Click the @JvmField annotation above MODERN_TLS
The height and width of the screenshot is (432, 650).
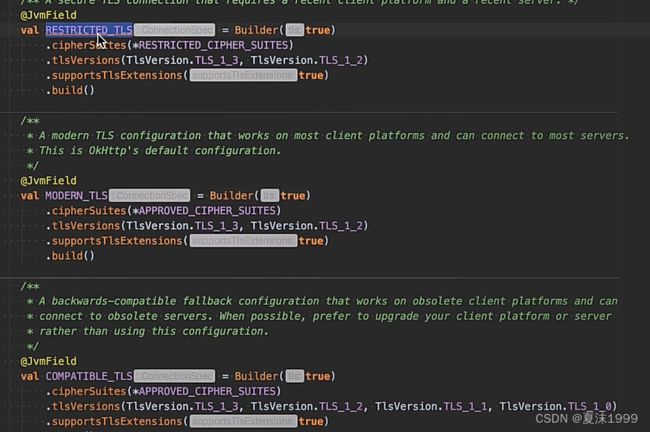tap(49, 181)
